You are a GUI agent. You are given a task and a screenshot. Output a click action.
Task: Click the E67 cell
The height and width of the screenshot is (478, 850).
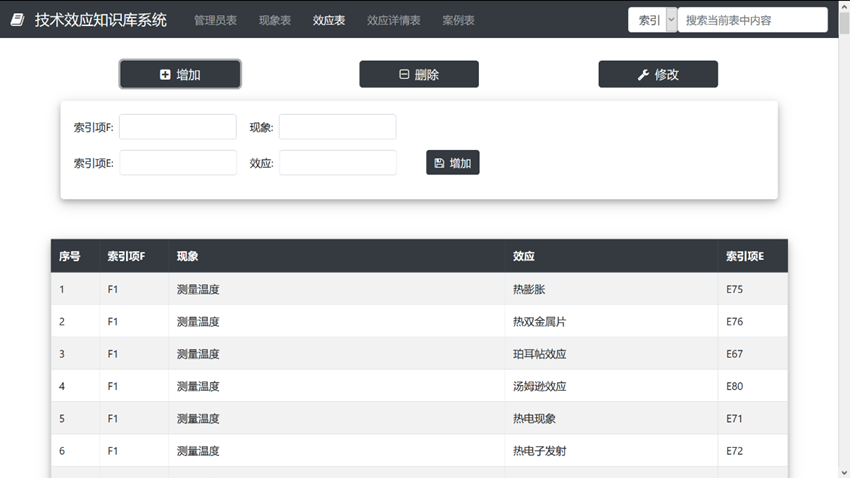(x=752, y=353)
